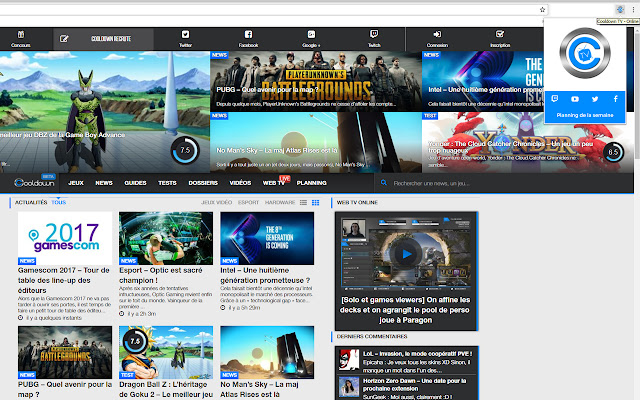Open the PUBG Battlegrounds grid thumbnail
Viewport: 640px width, 400px height.
(x=65, y=352)
